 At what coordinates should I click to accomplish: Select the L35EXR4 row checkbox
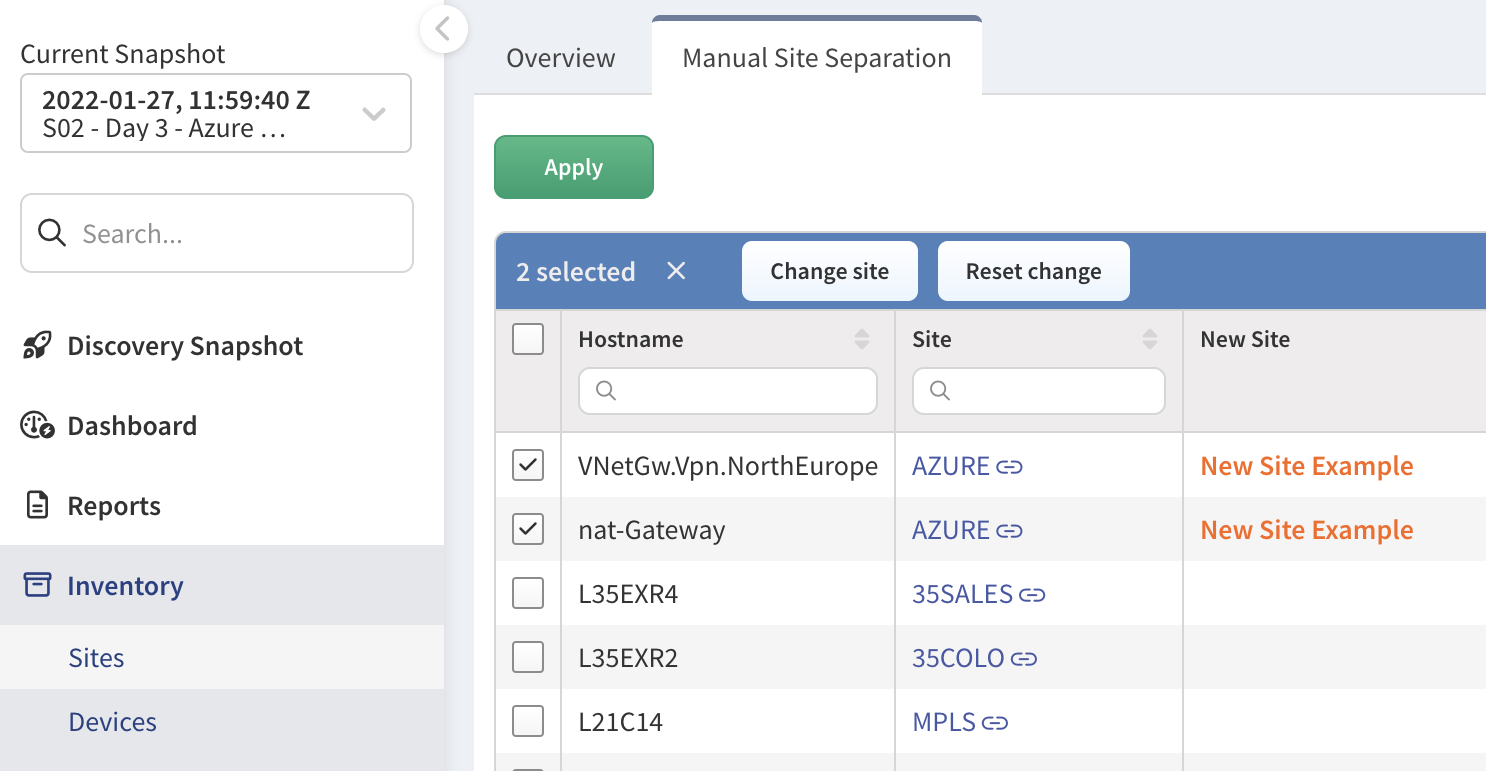pyautogui.click(x=528, y=594)
